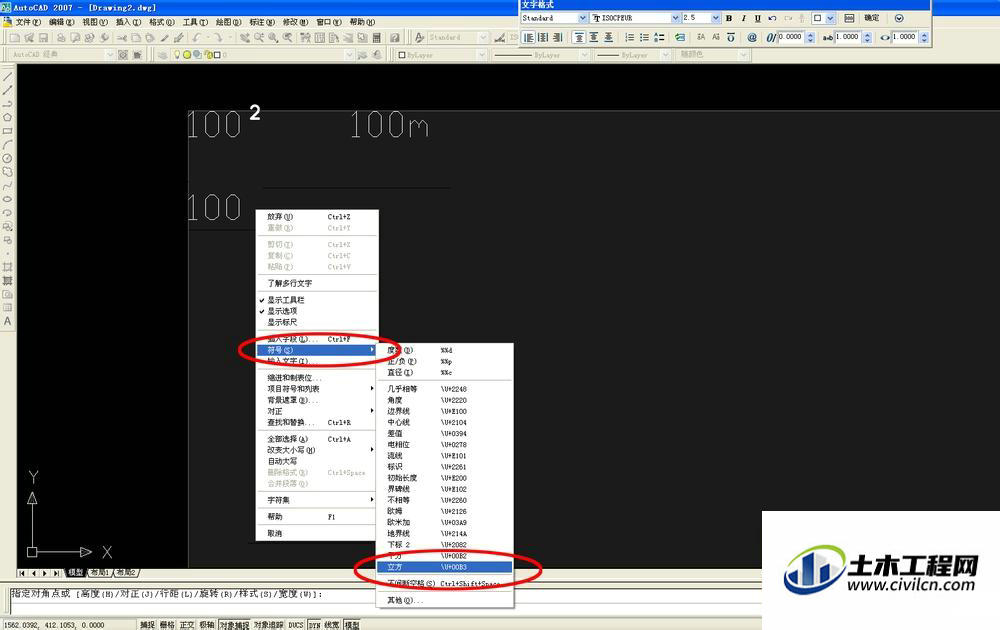Toggle 栅格 grid display in status bar

click(167, 625)
